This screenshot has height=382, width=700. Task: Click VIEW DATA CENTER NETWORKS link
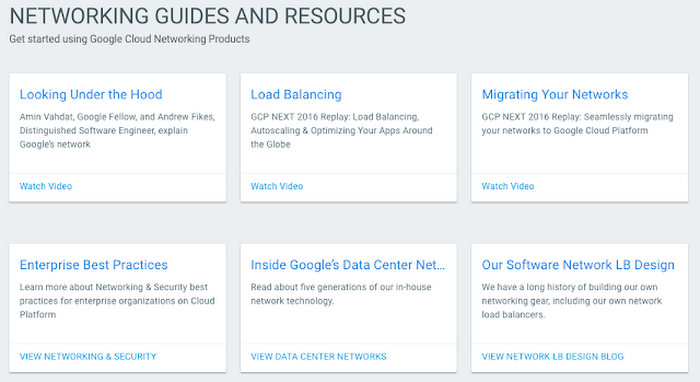[x=318, y=357]
